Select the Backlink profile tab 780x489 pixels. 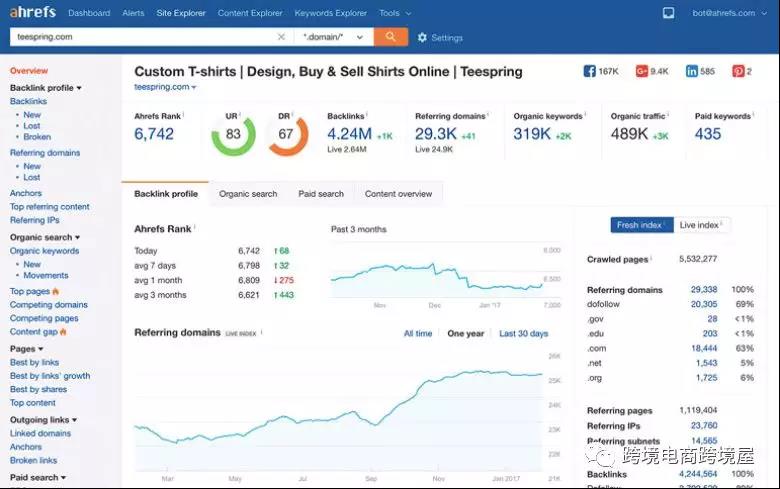166,194
